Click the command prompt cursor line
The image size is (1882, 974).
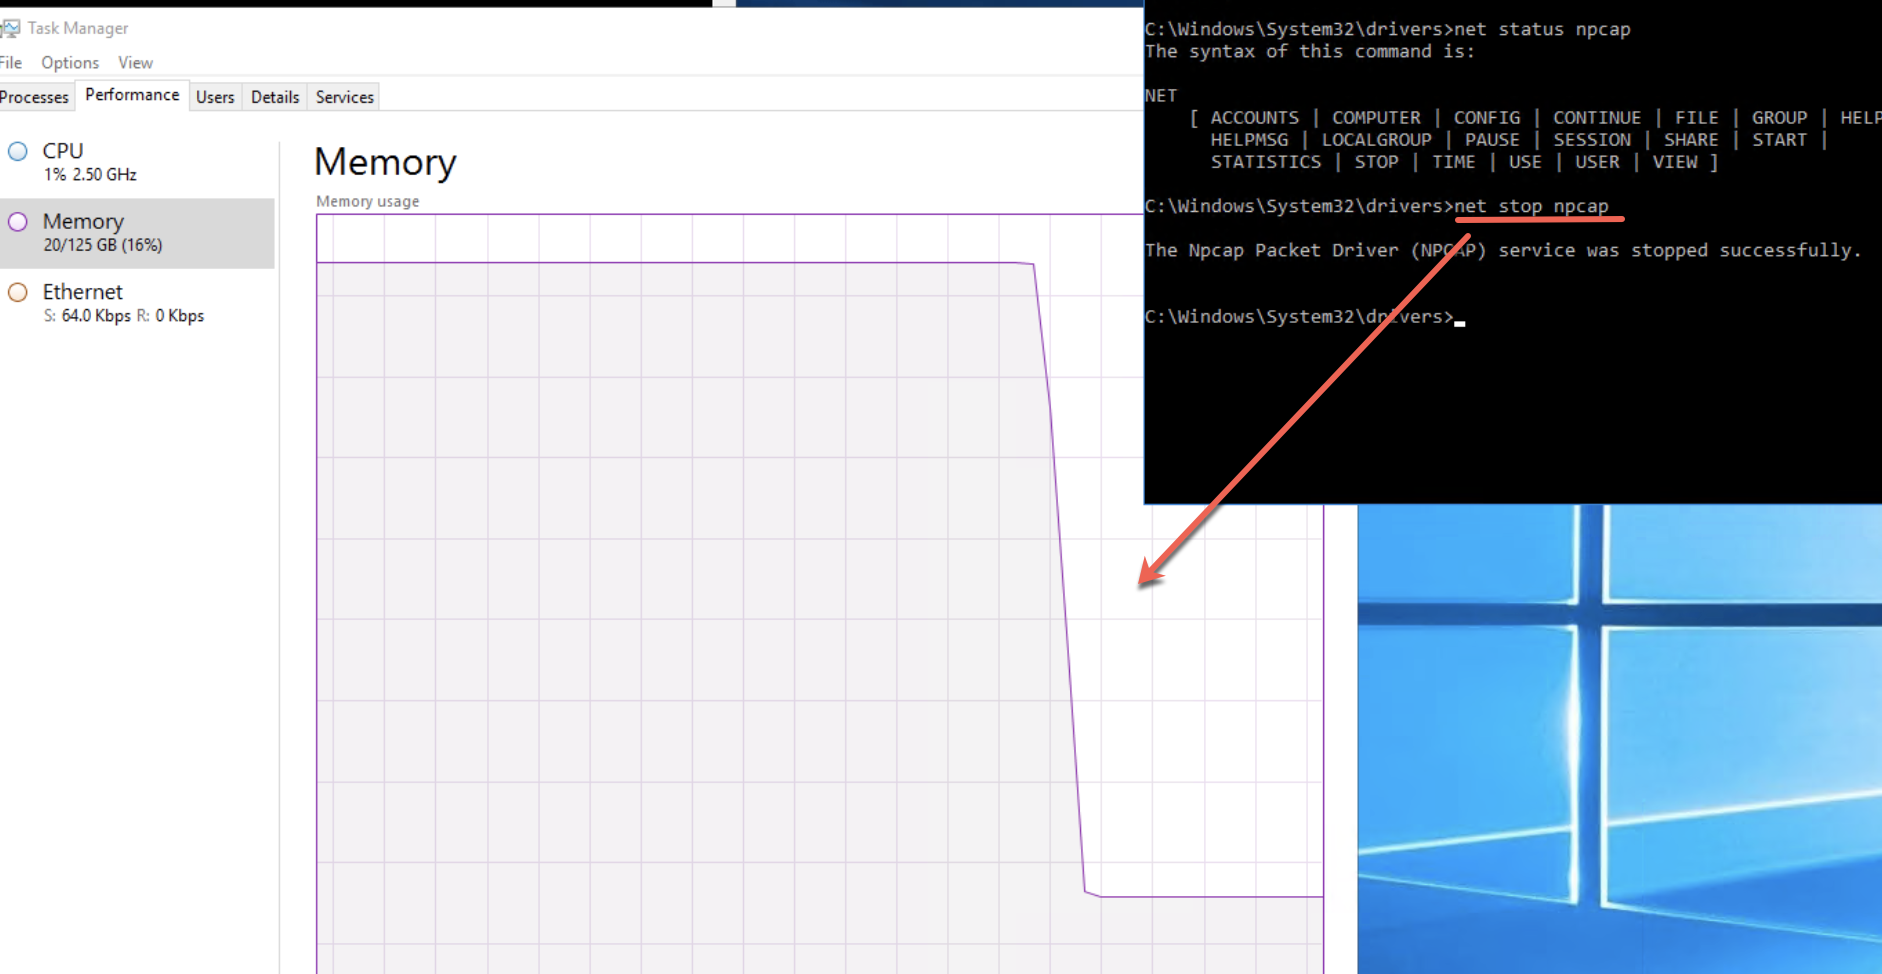(1305, 317)
